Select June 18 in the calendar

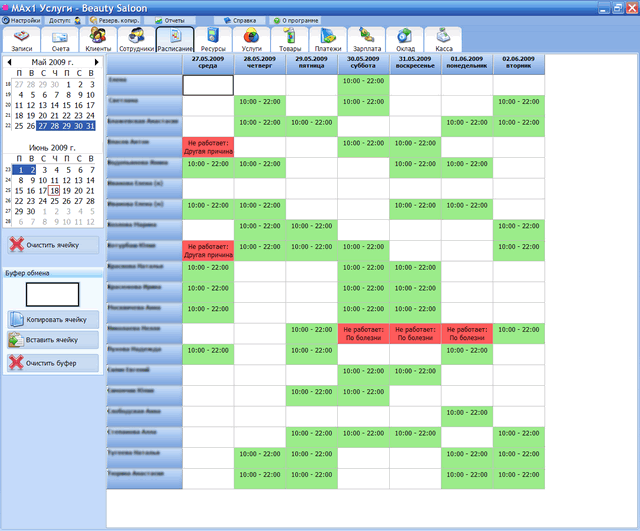tap(54, 191)
